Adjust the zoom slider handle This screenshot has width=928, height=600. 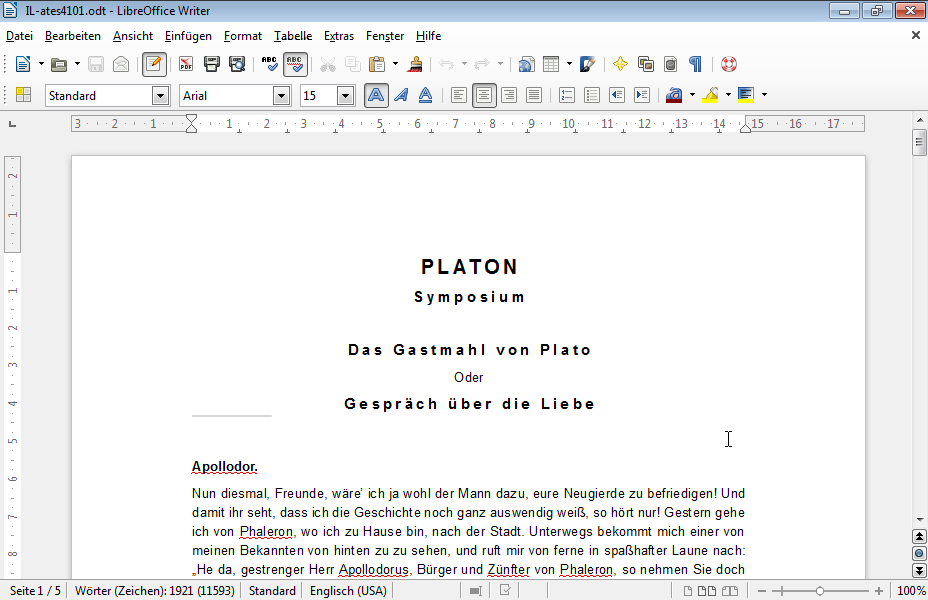820,591
